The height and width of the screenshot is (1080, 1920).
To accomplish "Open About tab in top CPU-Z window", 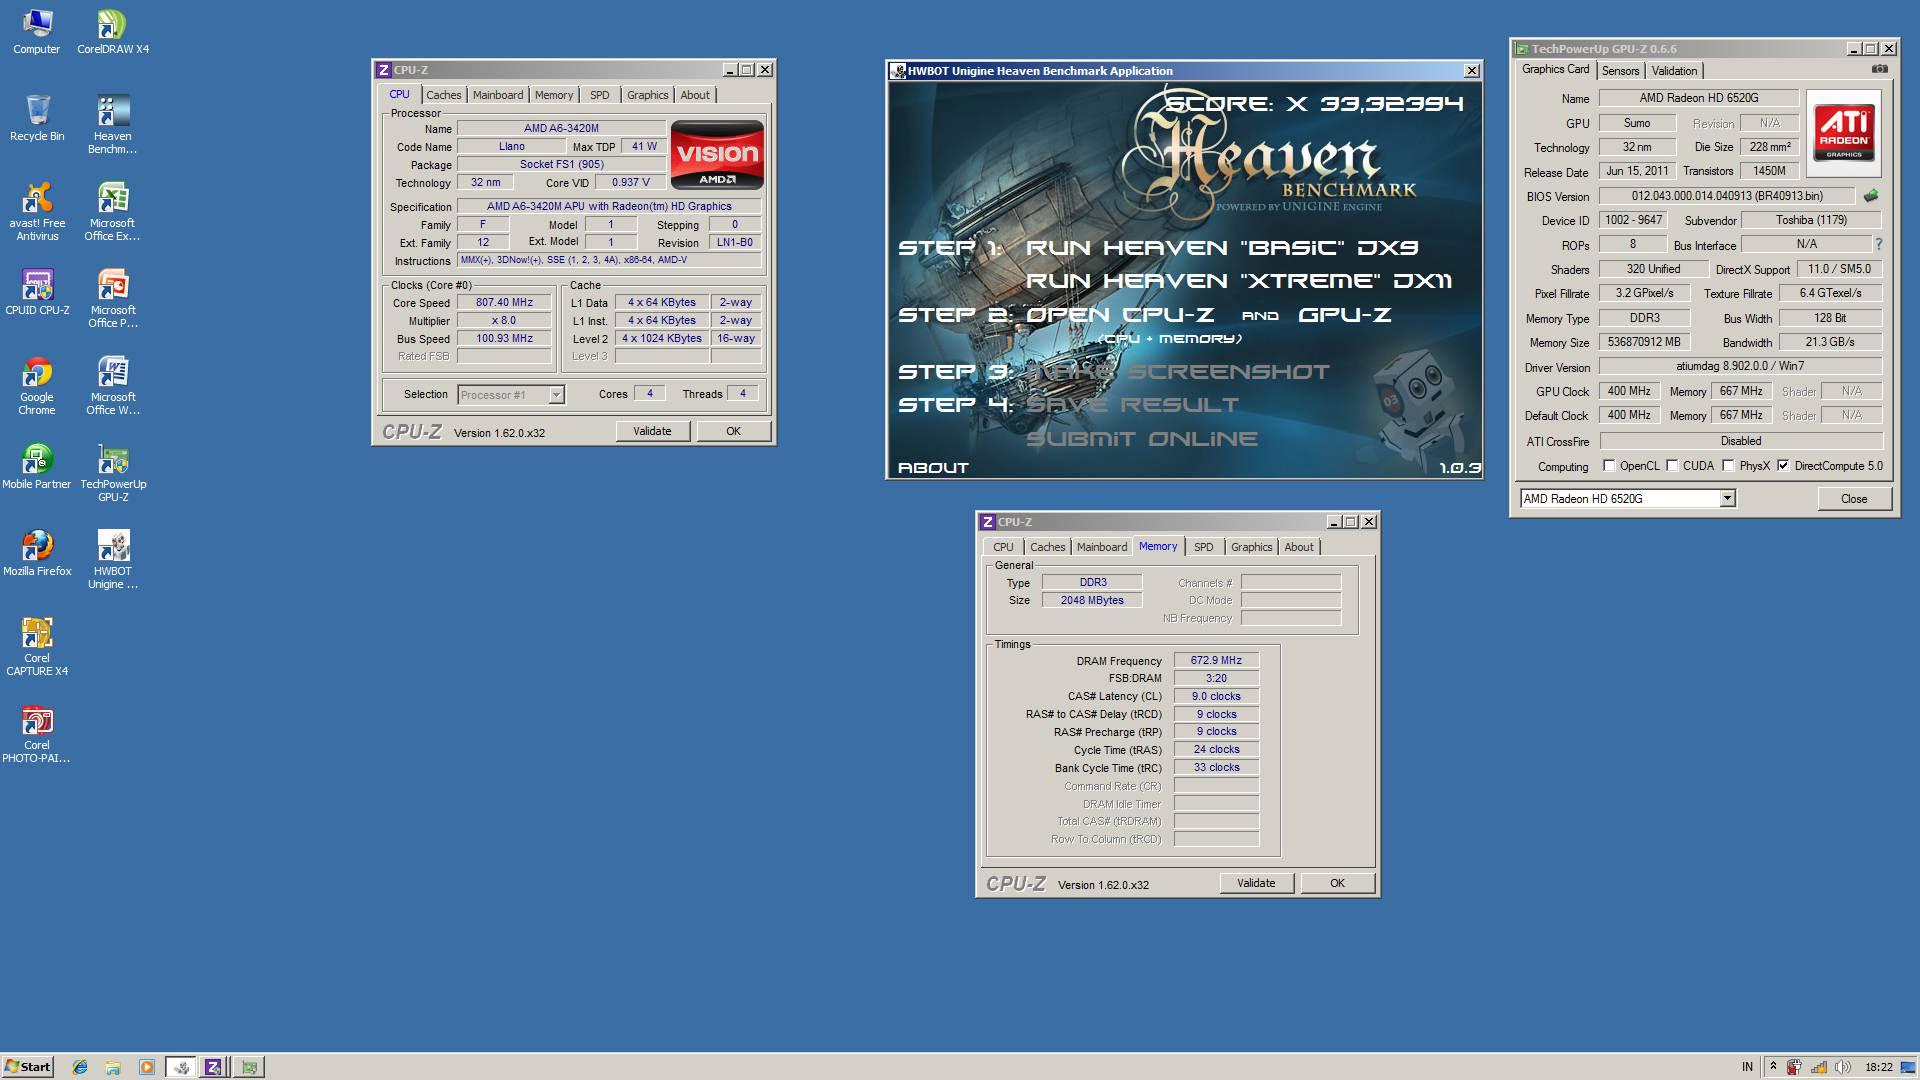I will (x=695, y=95).
